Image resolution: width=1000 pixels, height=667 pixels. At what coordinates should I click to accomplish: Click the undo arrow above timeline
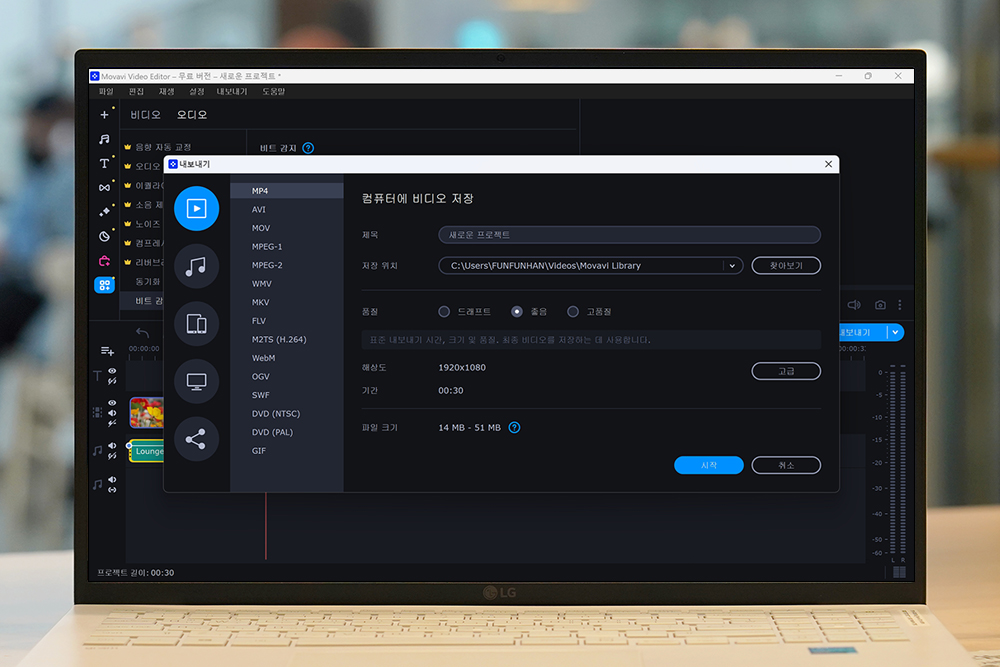[x=142, y=332]
